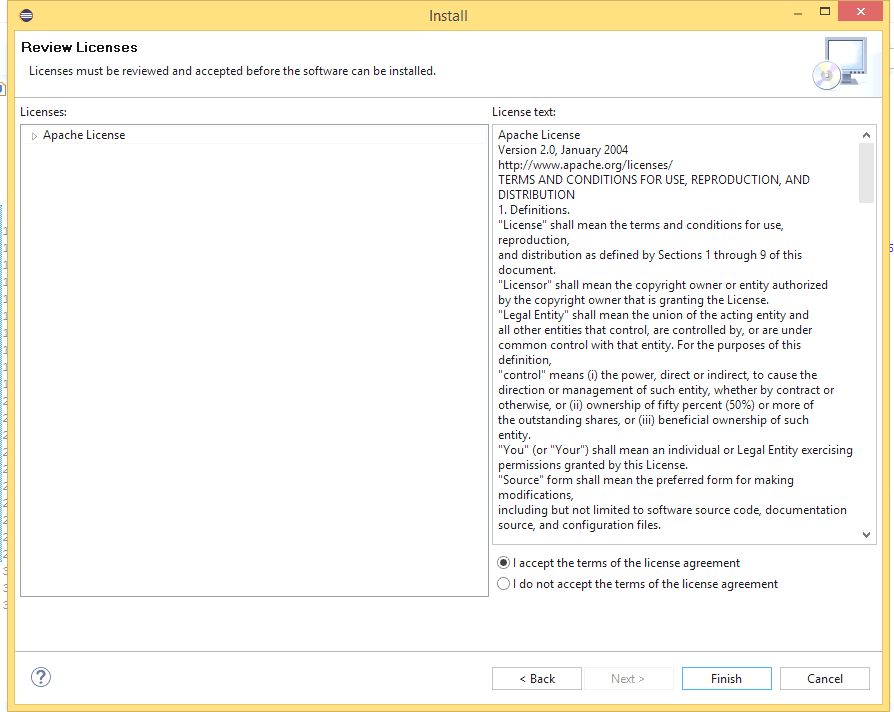Viewport: 894px width, 712px height.
Task: Click the Back button
Action: [536, 678]
